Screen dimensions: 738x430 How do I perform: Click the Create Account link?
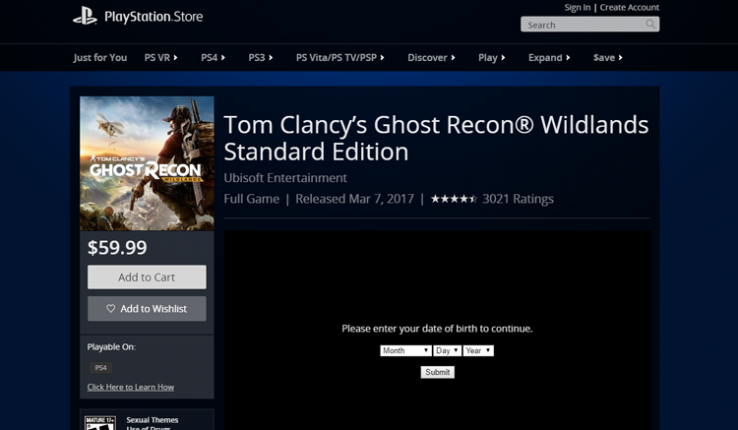[629, 8]
